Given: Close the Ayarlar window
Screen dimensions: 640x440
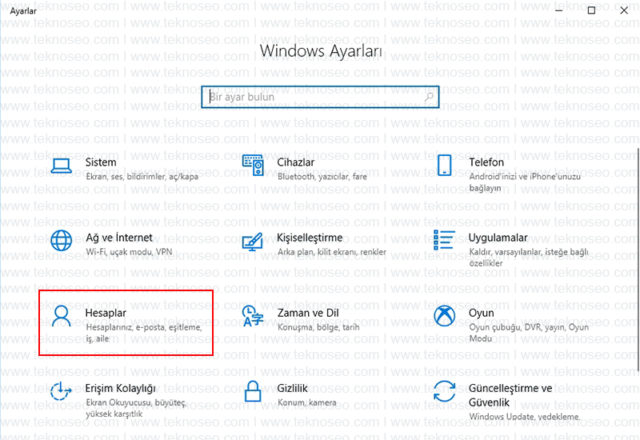Looking at the screenshot, I should 624,11.
